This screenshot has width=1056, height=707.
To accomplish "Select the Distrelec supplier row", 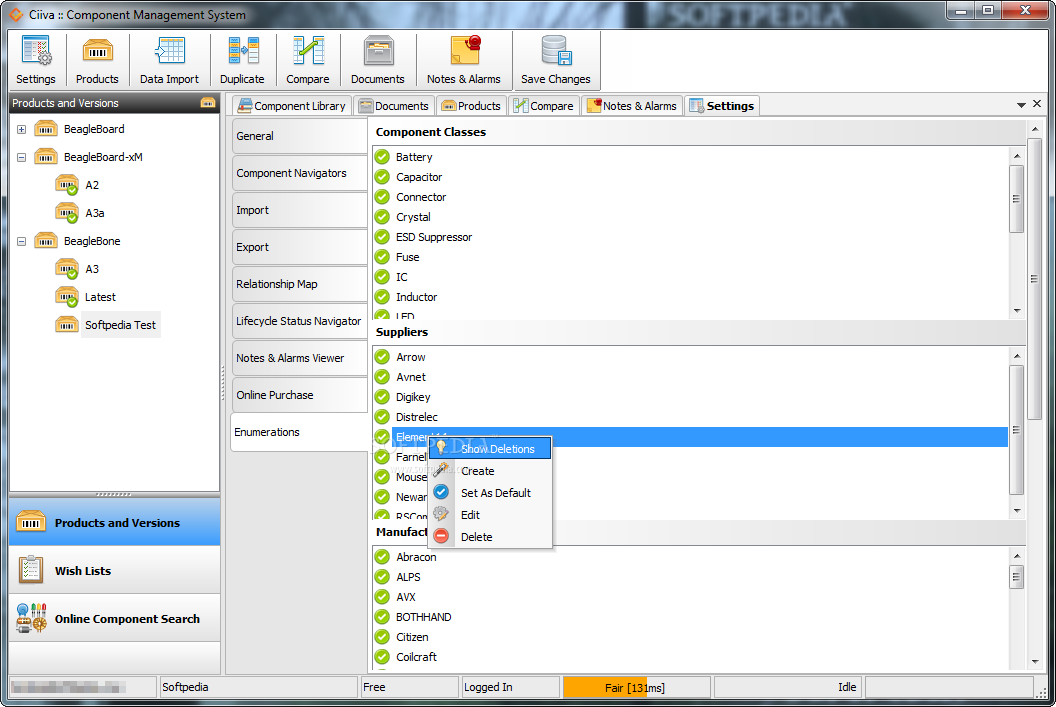I will (x=690, y=417).
